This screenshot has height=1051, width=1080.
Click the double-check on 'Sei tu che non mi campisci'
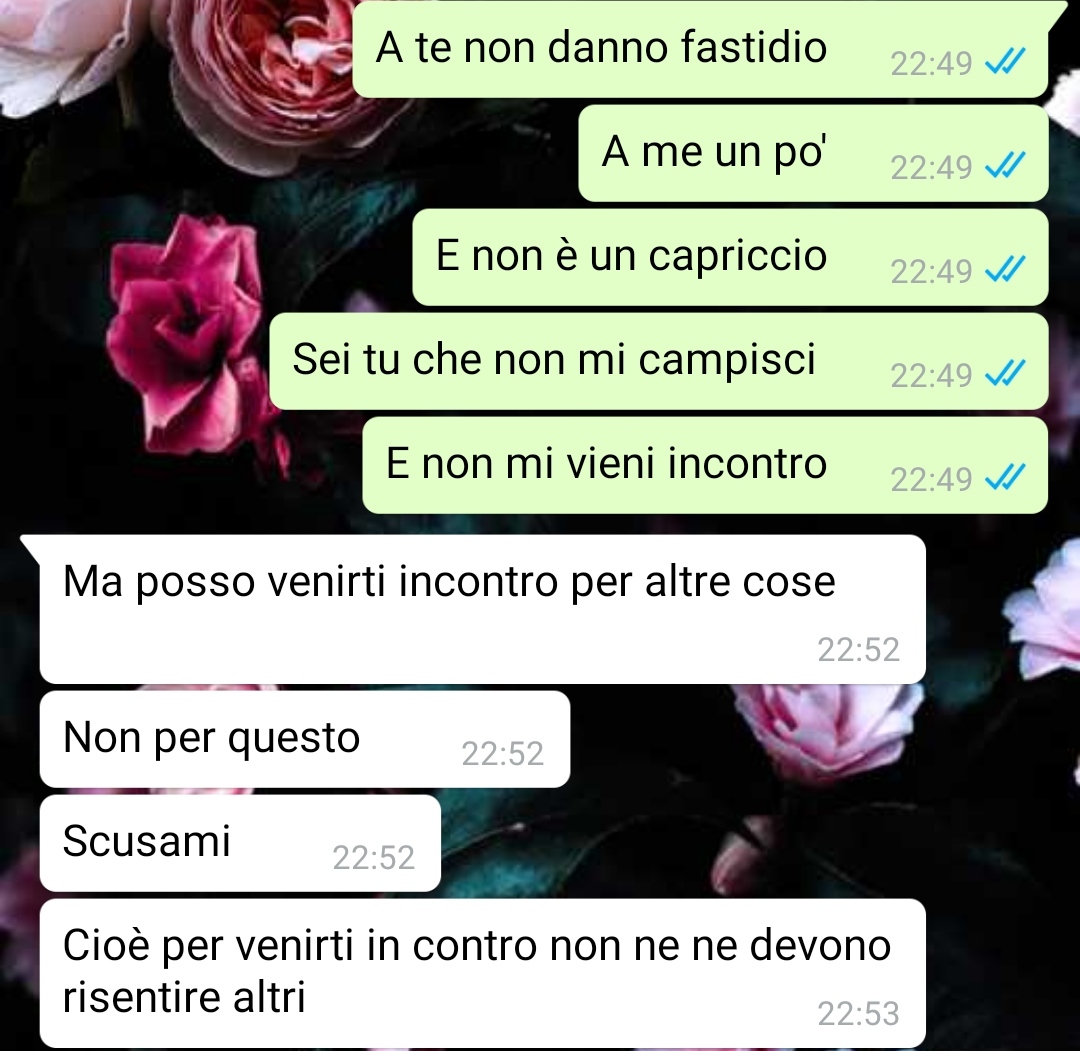1005,373
